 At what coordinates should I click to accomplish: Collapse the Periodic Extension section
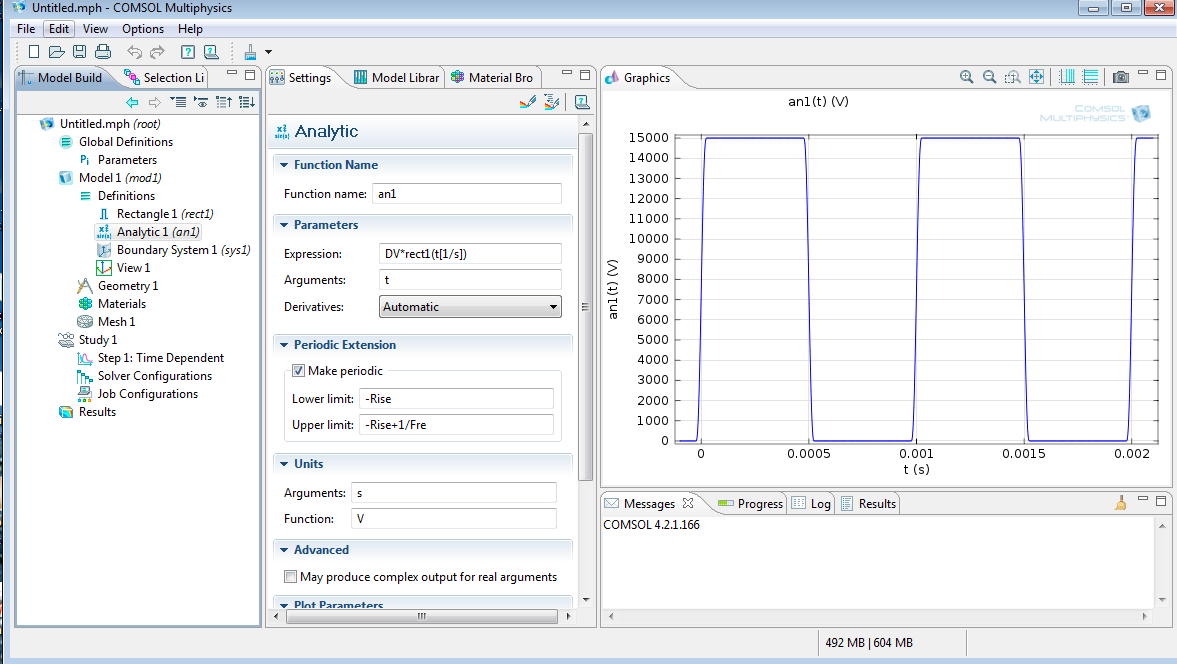pyautogui.click(x=284, y=345)
